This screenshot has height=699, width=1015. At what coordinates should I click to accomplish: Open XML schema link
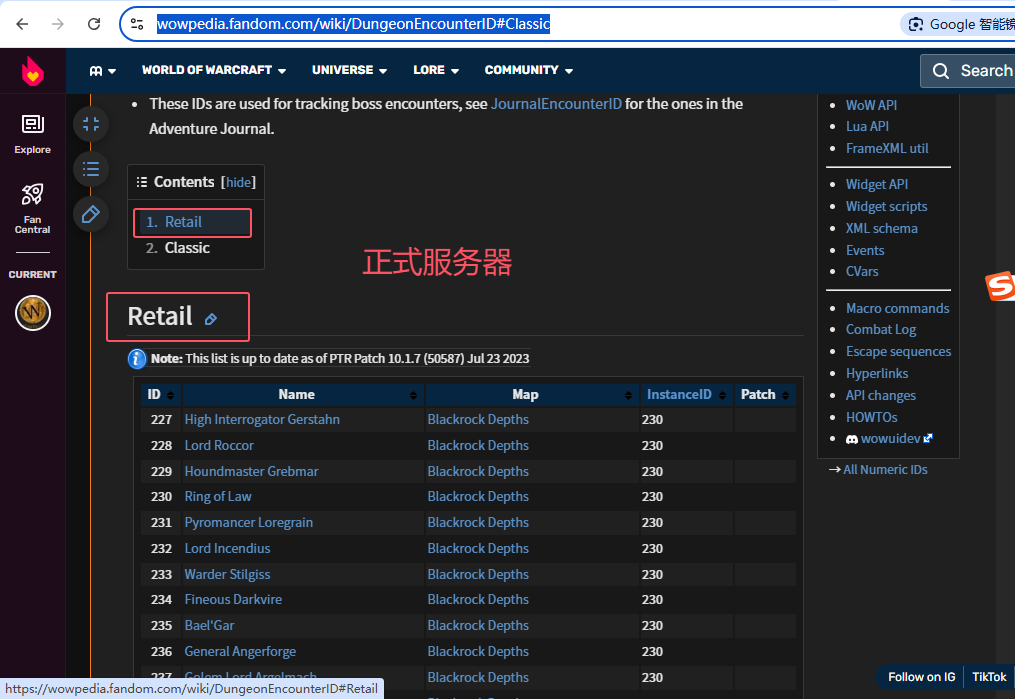pyautogui.click(x=882, y=228)
